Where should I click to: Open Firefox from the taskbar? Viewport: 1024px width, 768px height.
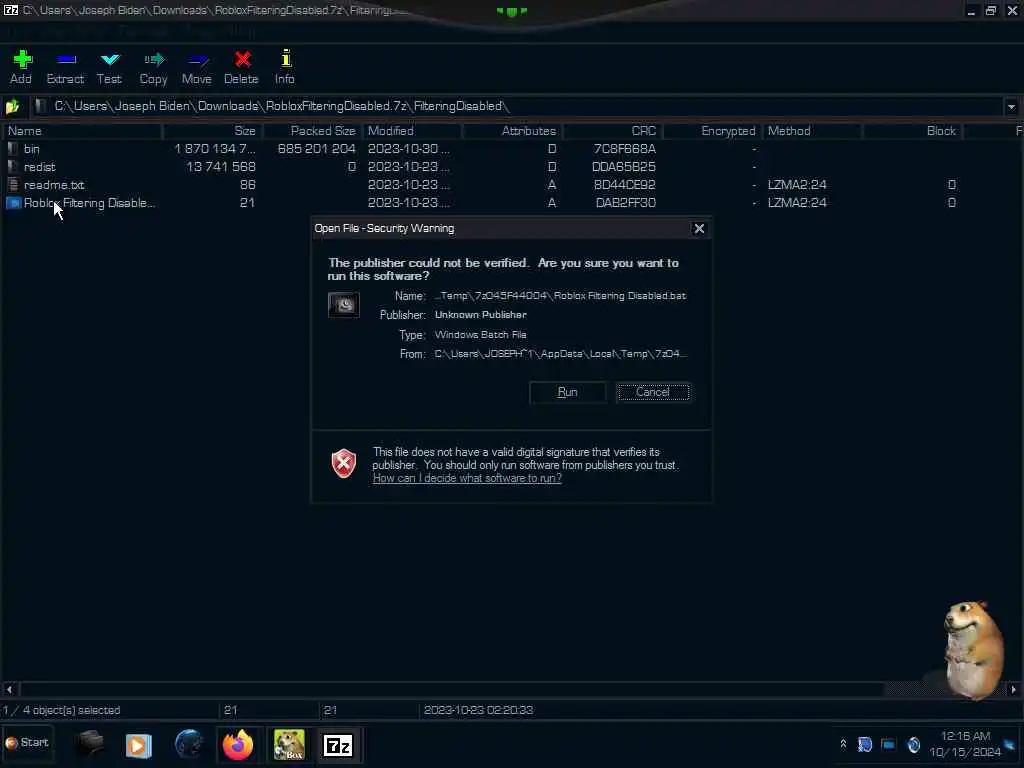(238, 744)
